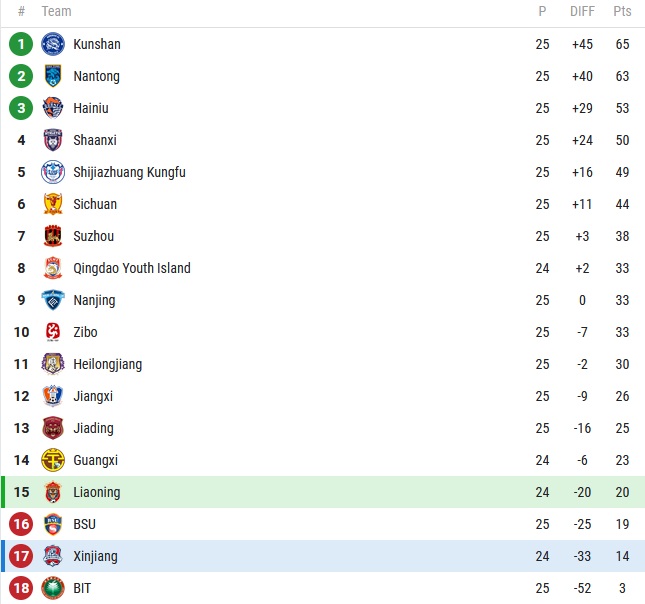Image resolution: width=645 pixels, height=604 pixels.
Task: Click the Qingdao Youth Island logo
Action: click(53, 268)
